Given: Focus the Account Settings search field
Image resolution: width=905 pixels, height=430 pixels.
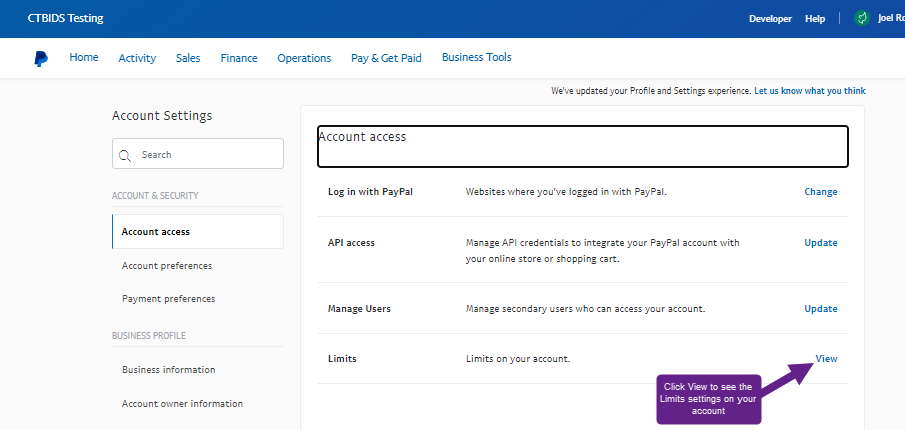Looking at the screenshot, I should [198, 154].
